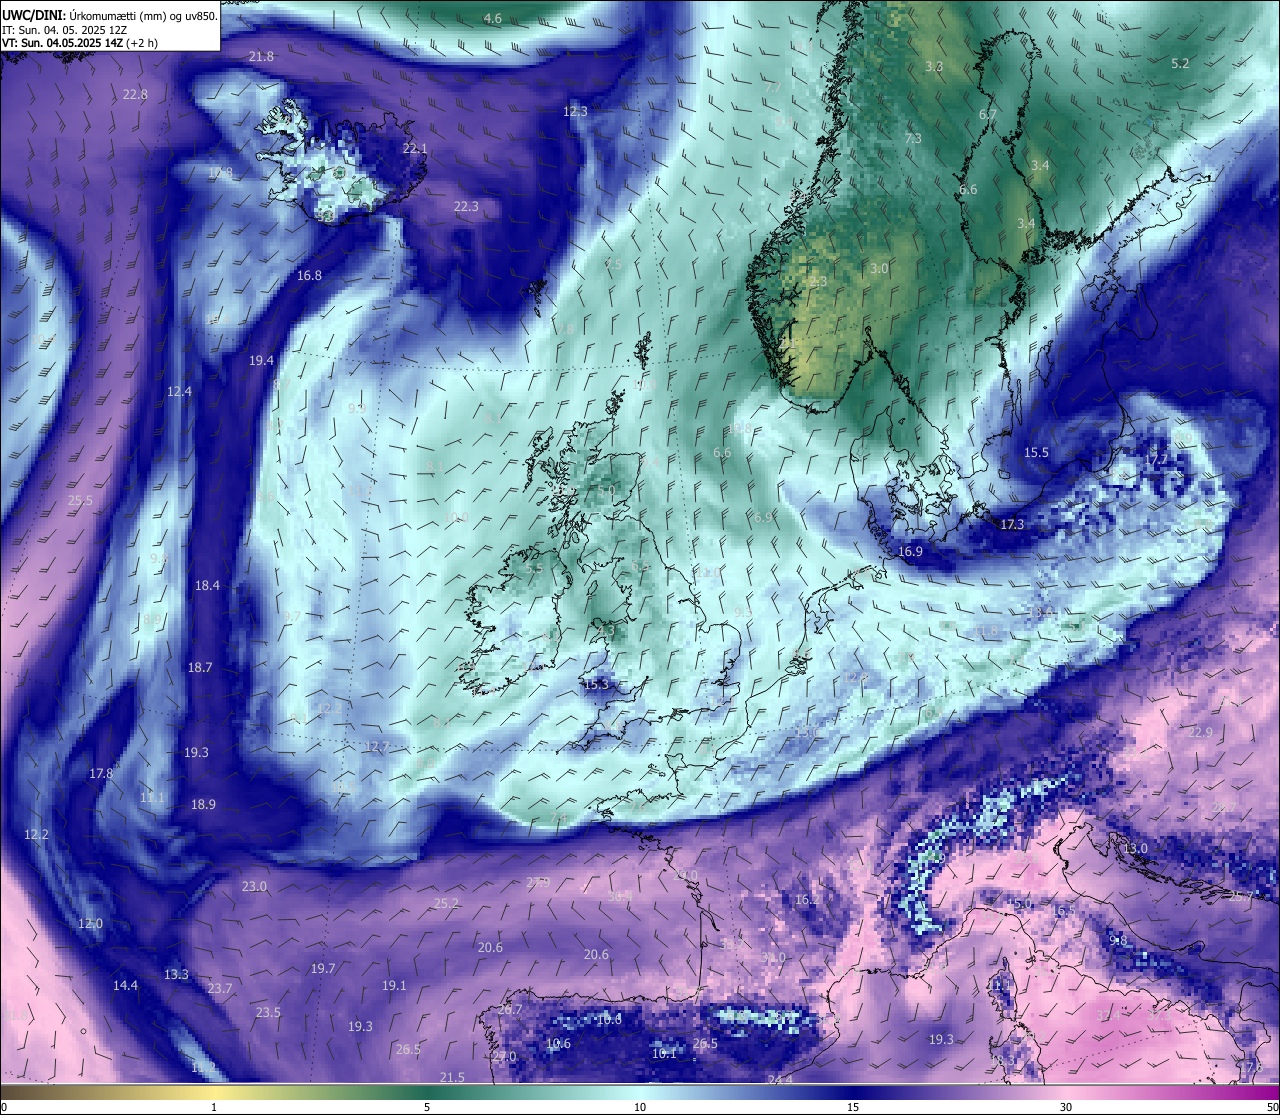Click the '13.0' value over the Adriatic coast
Viewport: 1280px width, 1115px height.
(1135, 849)
